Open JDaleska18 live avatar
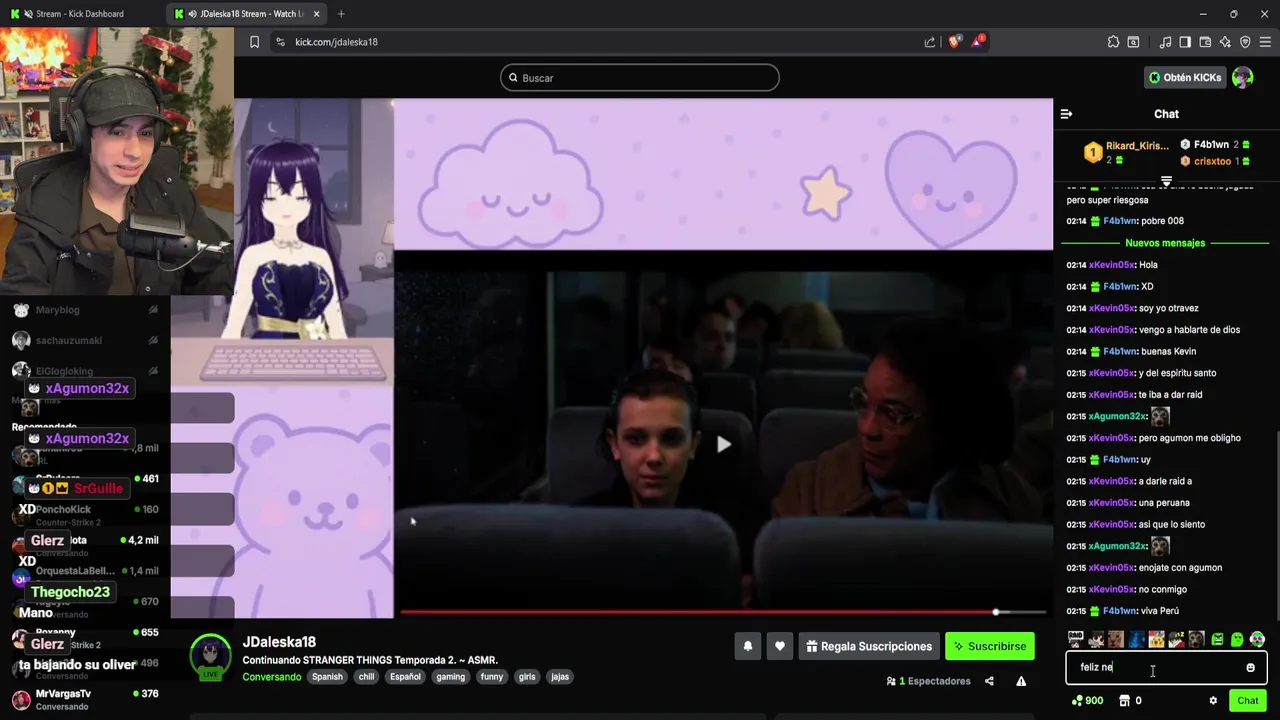1280x720 pixels. click(x=211, y=656)
